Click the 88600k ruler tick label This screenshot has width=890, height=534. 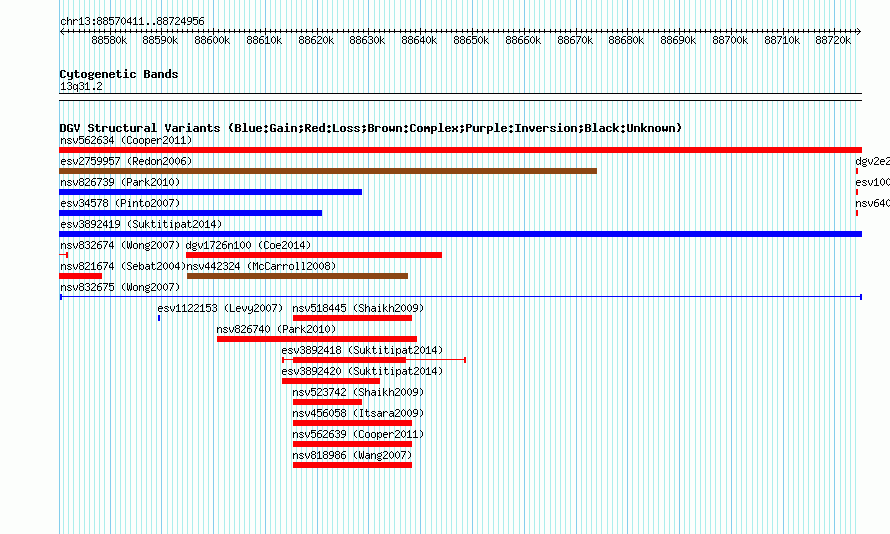(212, 41)
